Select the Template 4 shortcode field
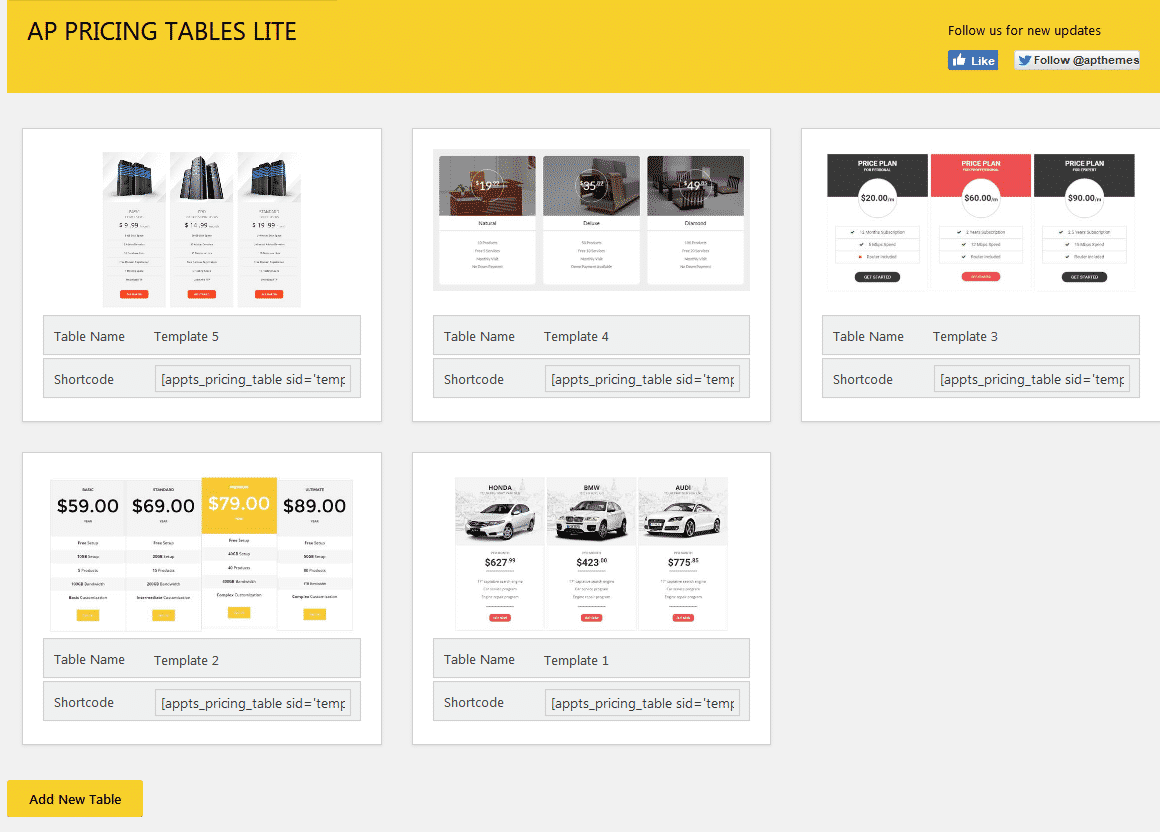Image resolution: width=1160 pixels, height=832 pixels. [642, 379]
